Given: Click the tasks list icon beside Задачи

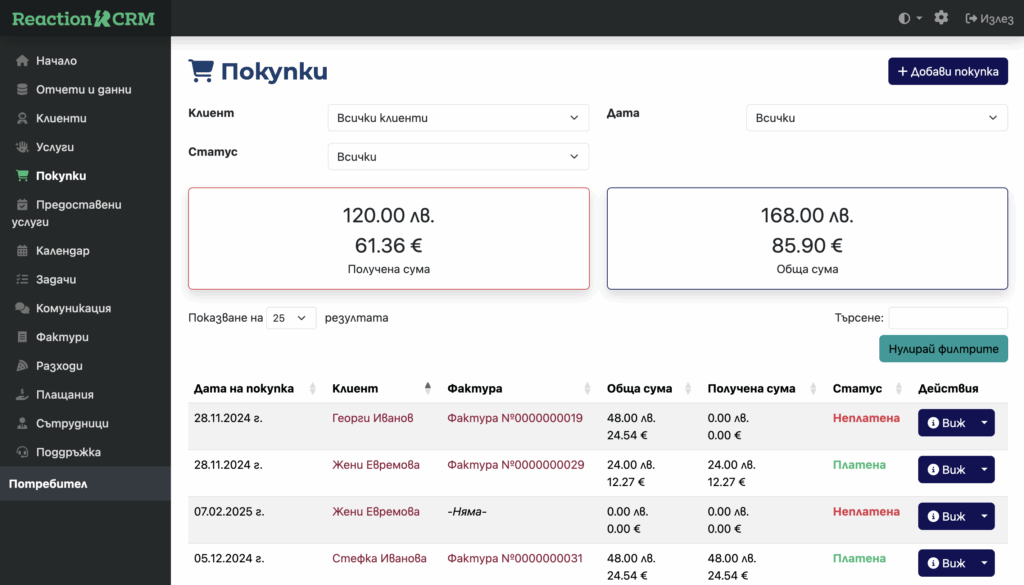Looking at the screenshot, I should pyautogui.click(x=22, y=280).
